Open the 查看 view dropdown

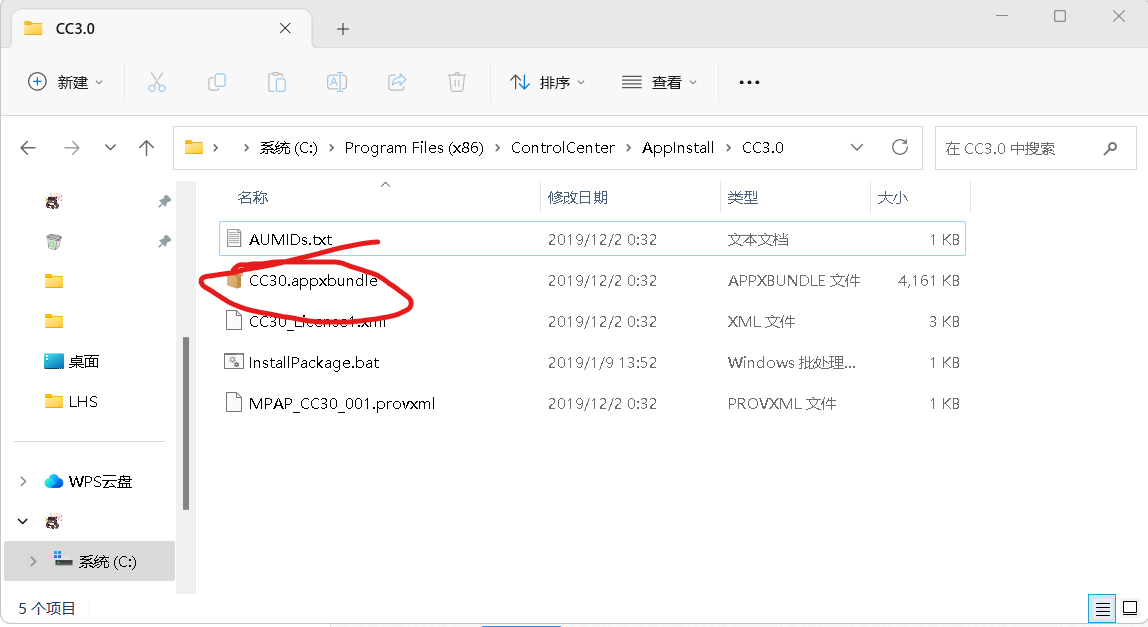click(x=659, y=82)
